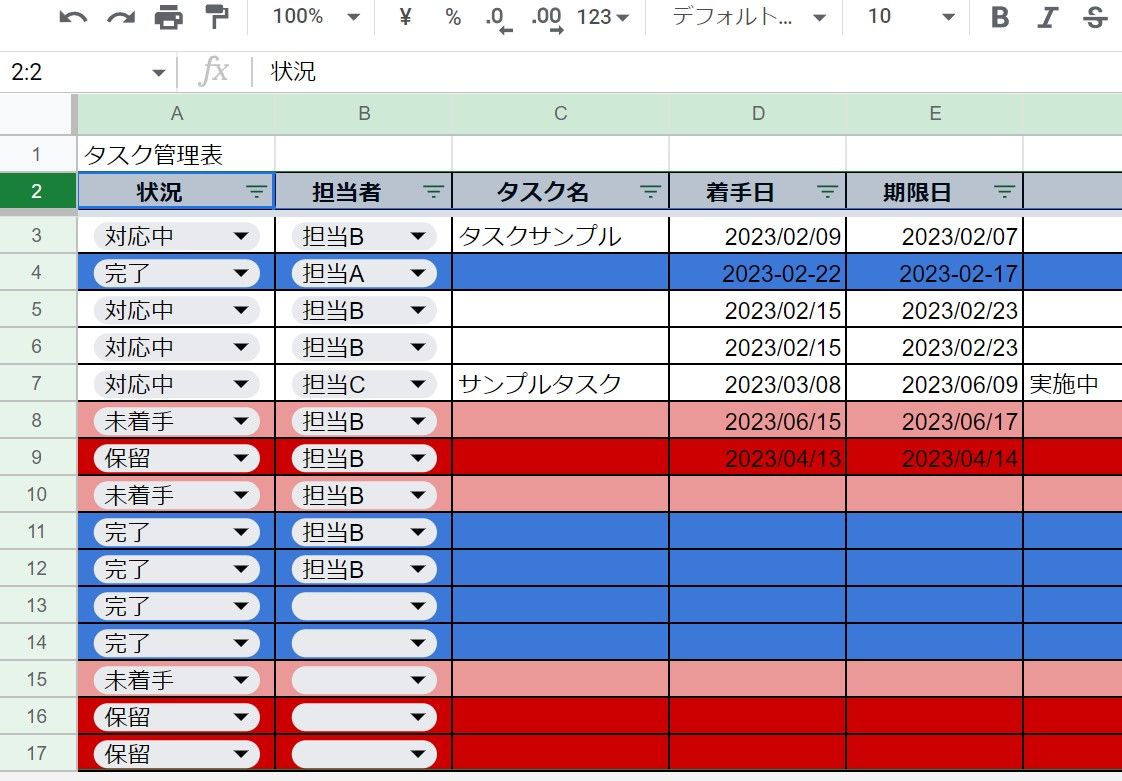Click the 期限日 header cell
Screen dimensions: 1122x781
pos(935,191)
